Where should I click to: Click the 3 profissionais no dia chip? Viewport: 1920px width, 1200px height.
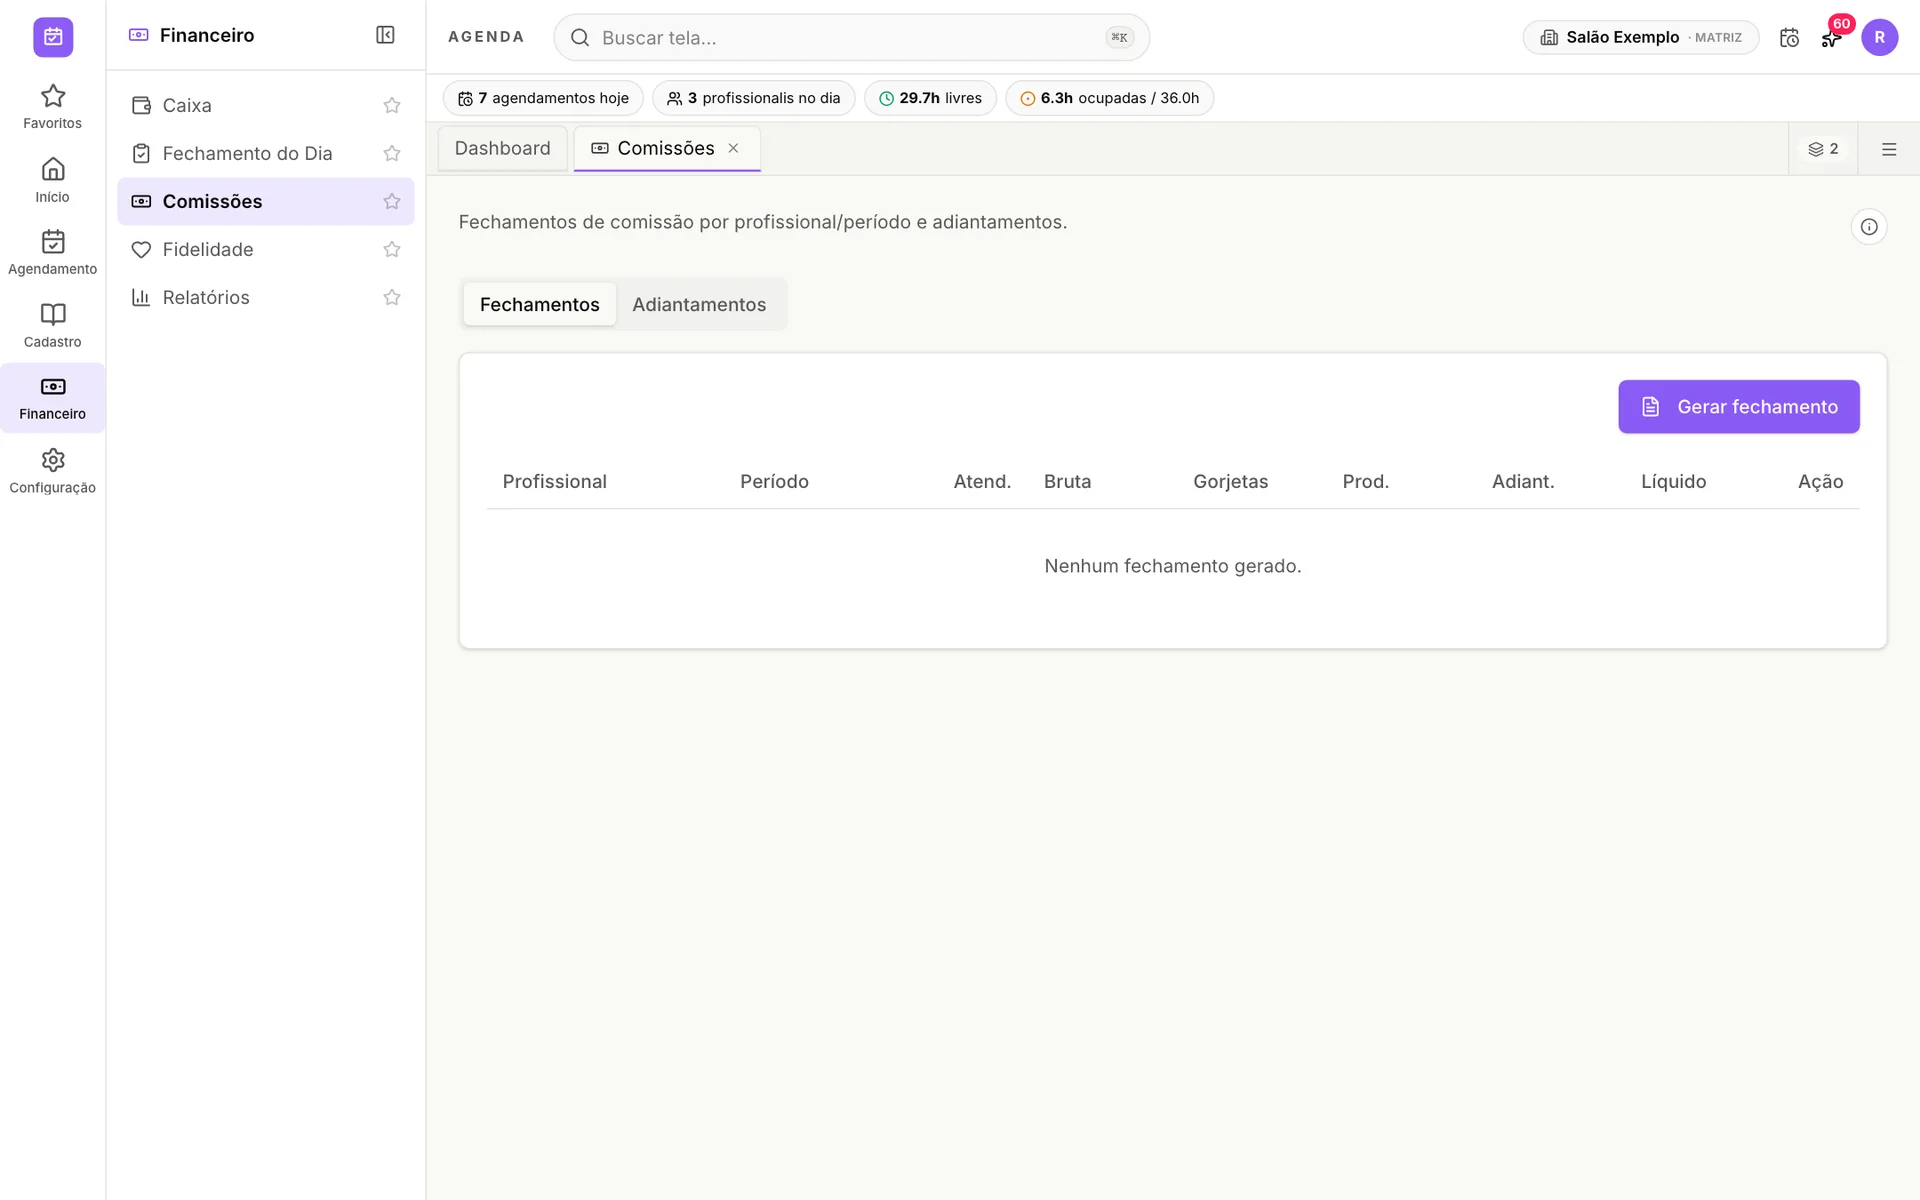tap(753, 98)
